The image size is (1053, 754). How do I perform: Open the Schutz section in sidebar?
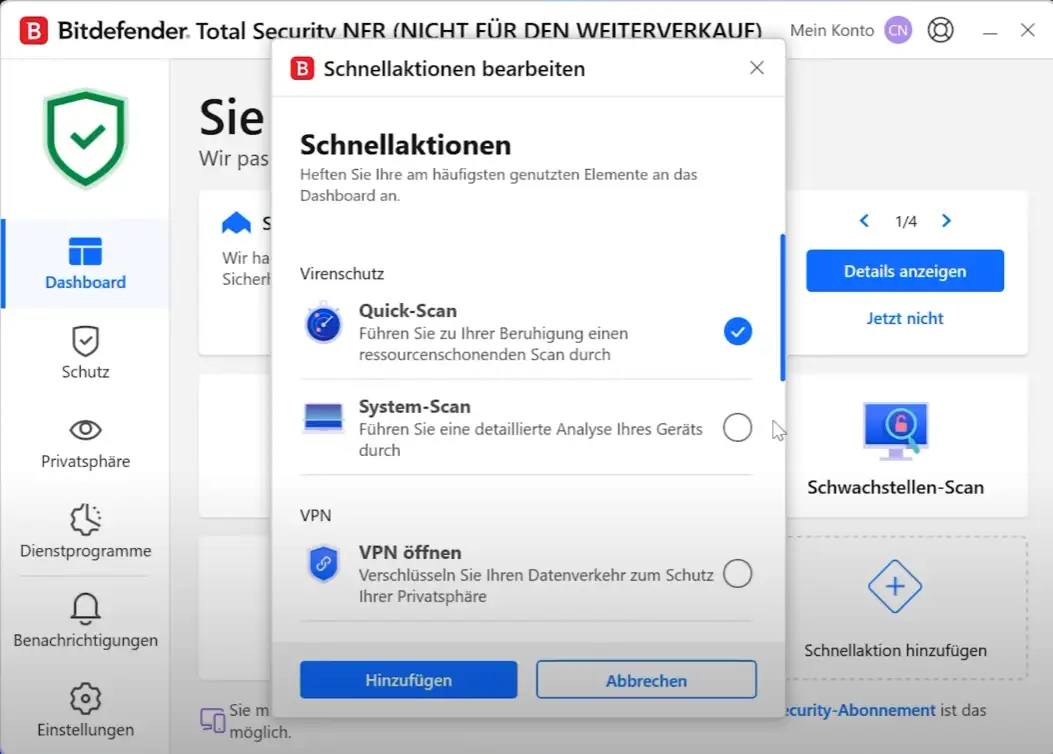(86, 353)
